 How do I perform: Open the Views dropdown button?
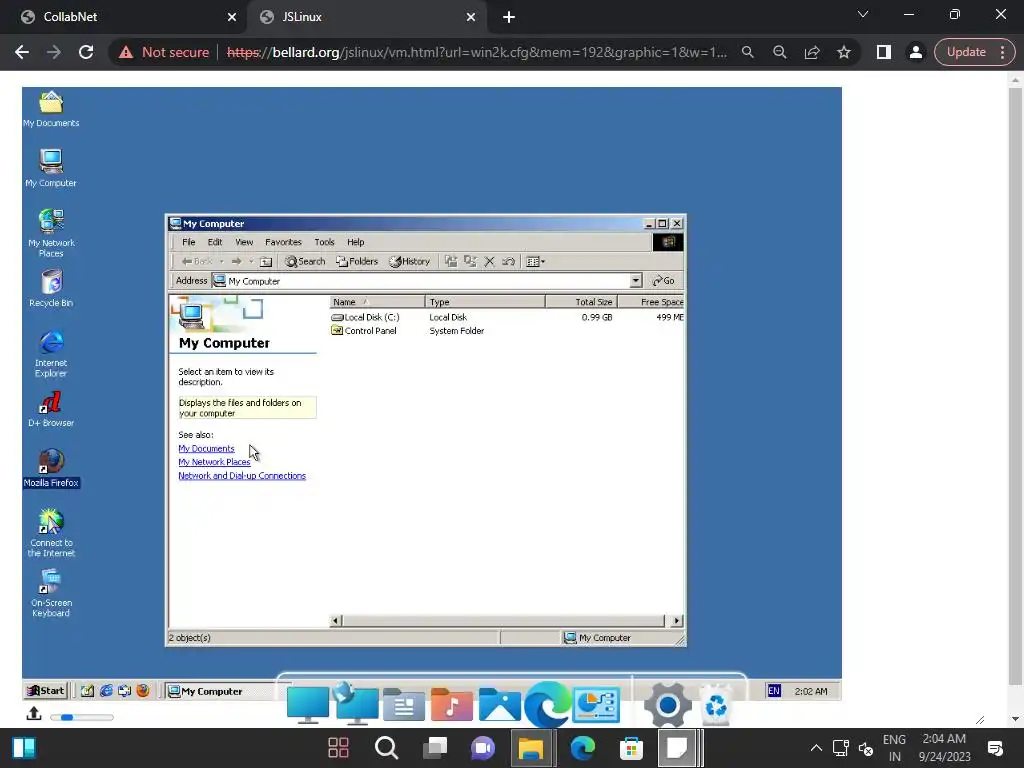536,261
